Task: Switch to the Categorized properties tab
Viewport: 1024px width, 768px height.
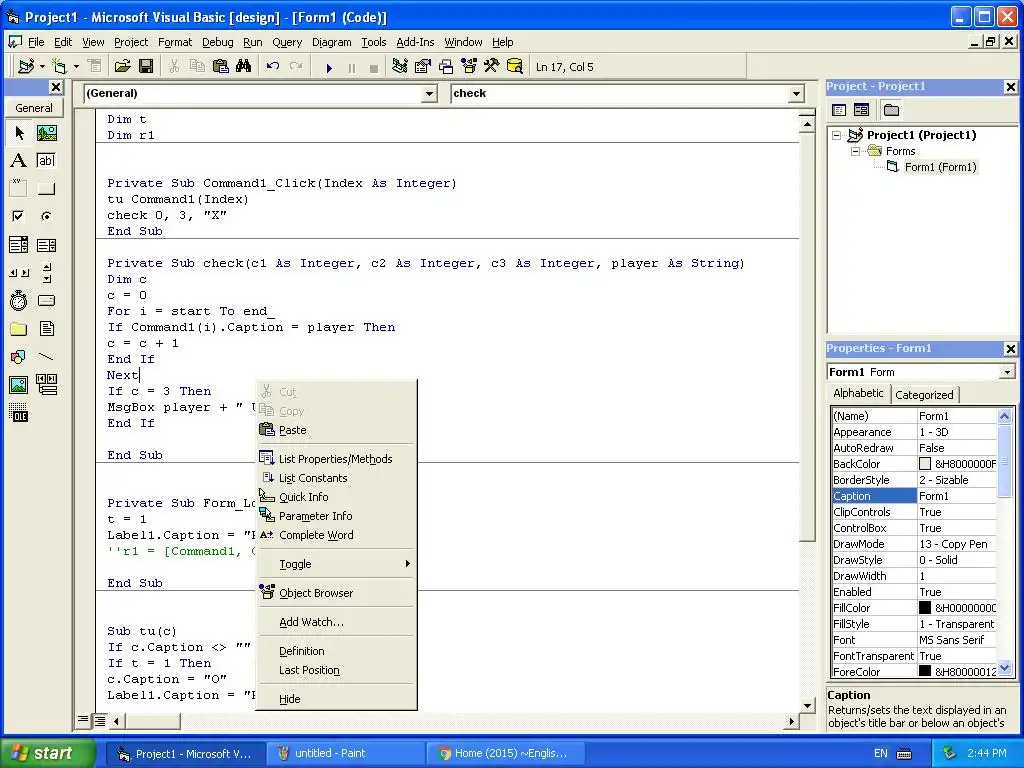Action: click(x=923, y=394)
